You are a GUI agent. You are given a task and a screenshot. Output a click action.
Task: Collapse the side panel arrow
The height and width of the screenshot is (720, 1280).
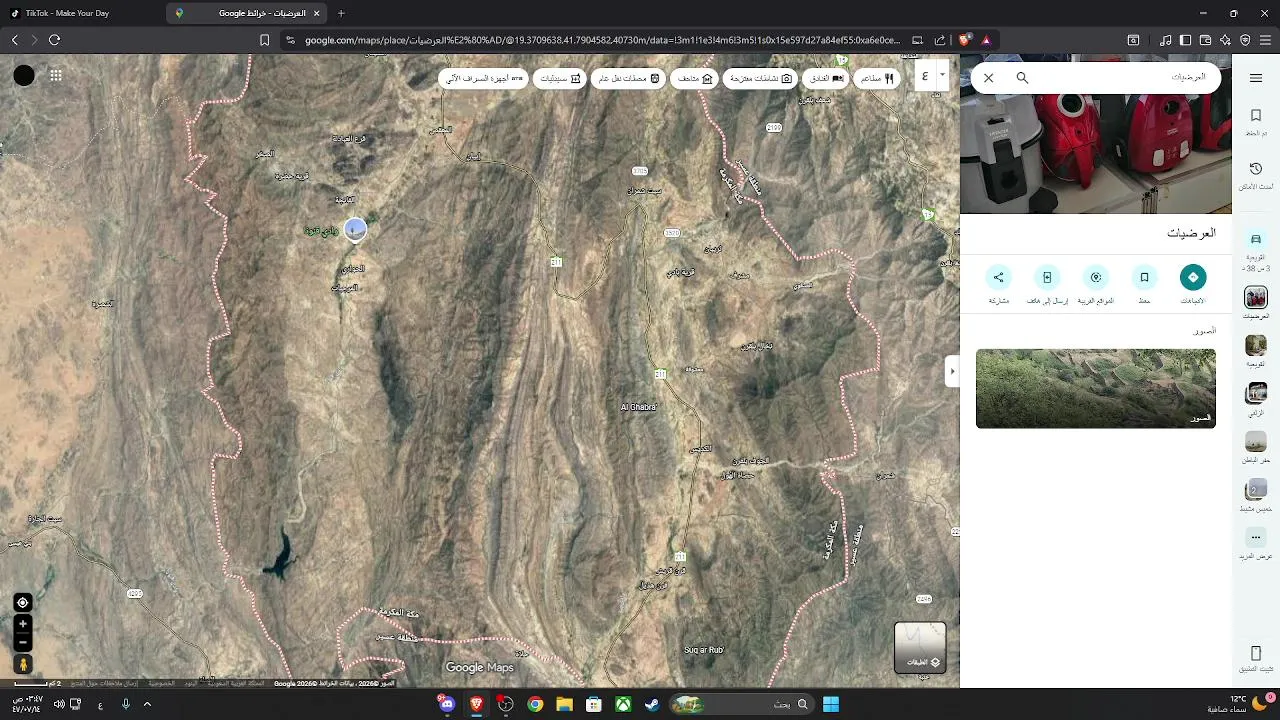pos(952,371)
